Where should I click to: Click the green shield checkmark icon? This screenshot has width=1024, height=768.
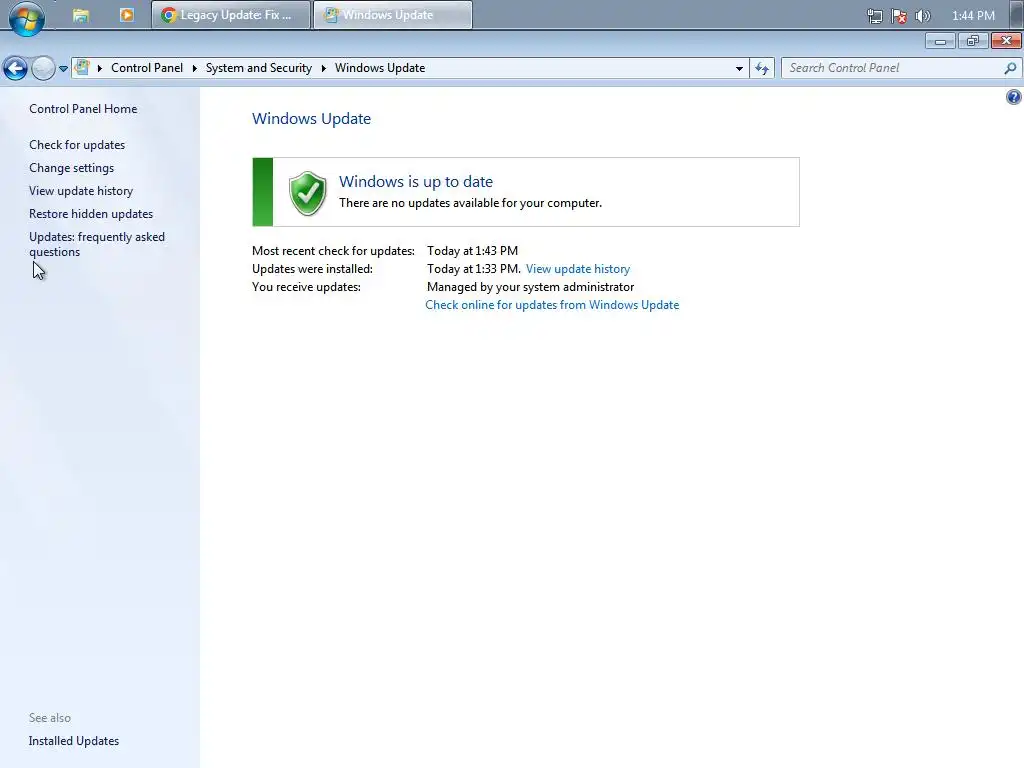[x=308, y=193]
